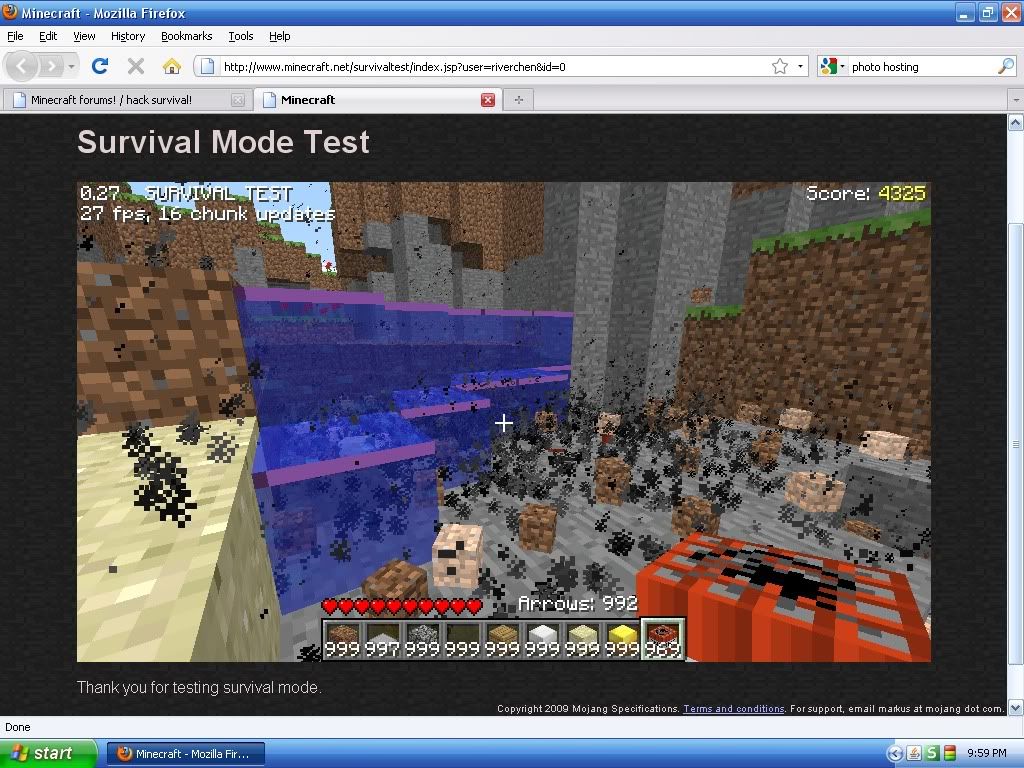Image resolution: width=1024 pixels, height=768 pixels.
Task: Expand the system tray hidden icons arrow
Action: tap(895, 754)
